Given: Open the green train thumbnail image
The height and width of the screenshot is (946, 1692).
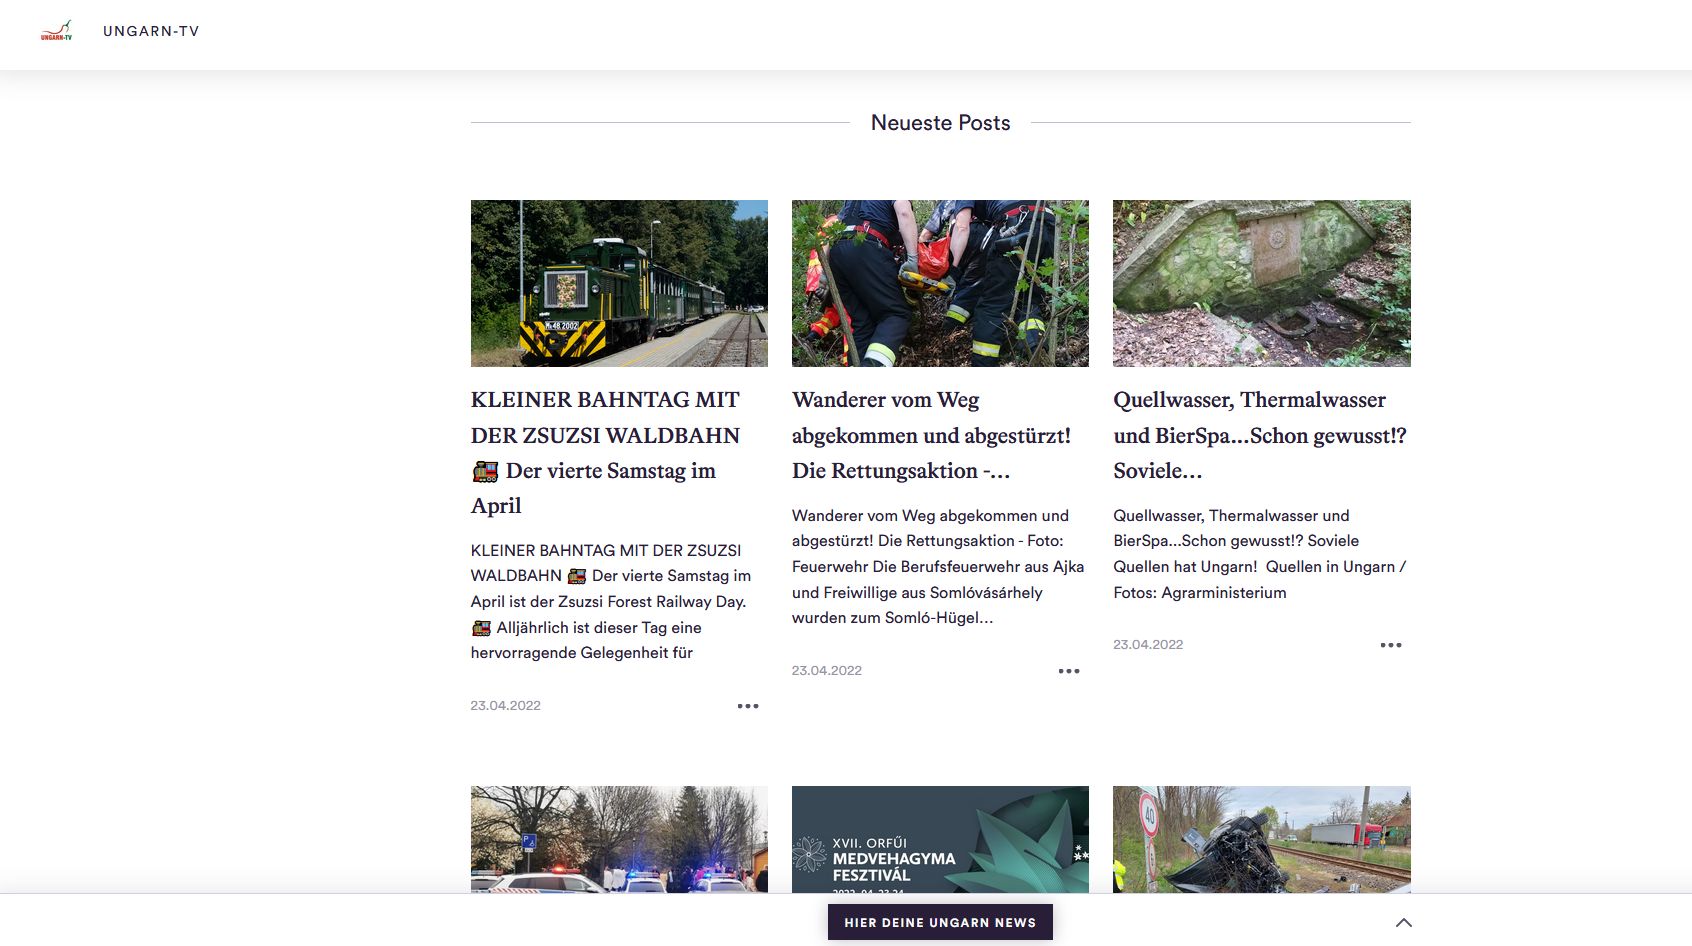Looking at the screenshot, I should 619,283.
